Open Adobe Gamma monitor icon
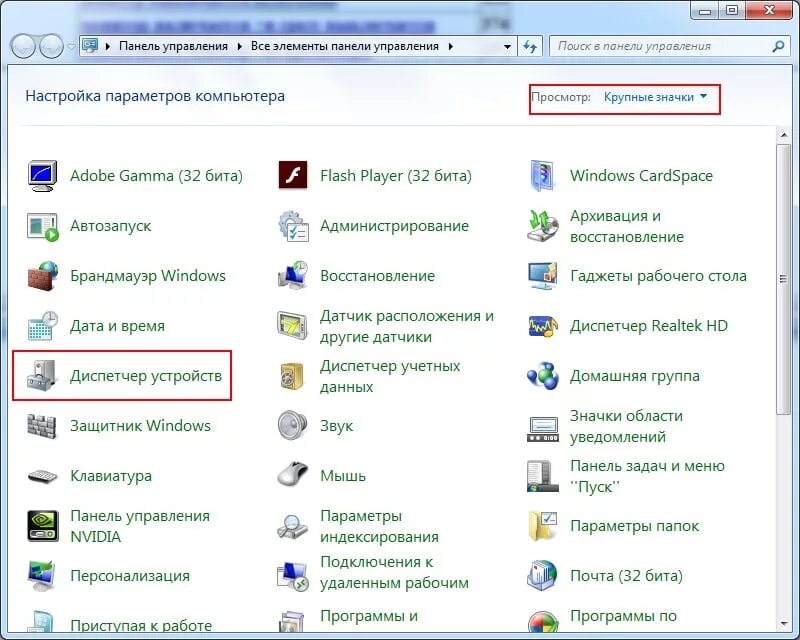Viewport: 800px width, 640px height. coord(42,176)
